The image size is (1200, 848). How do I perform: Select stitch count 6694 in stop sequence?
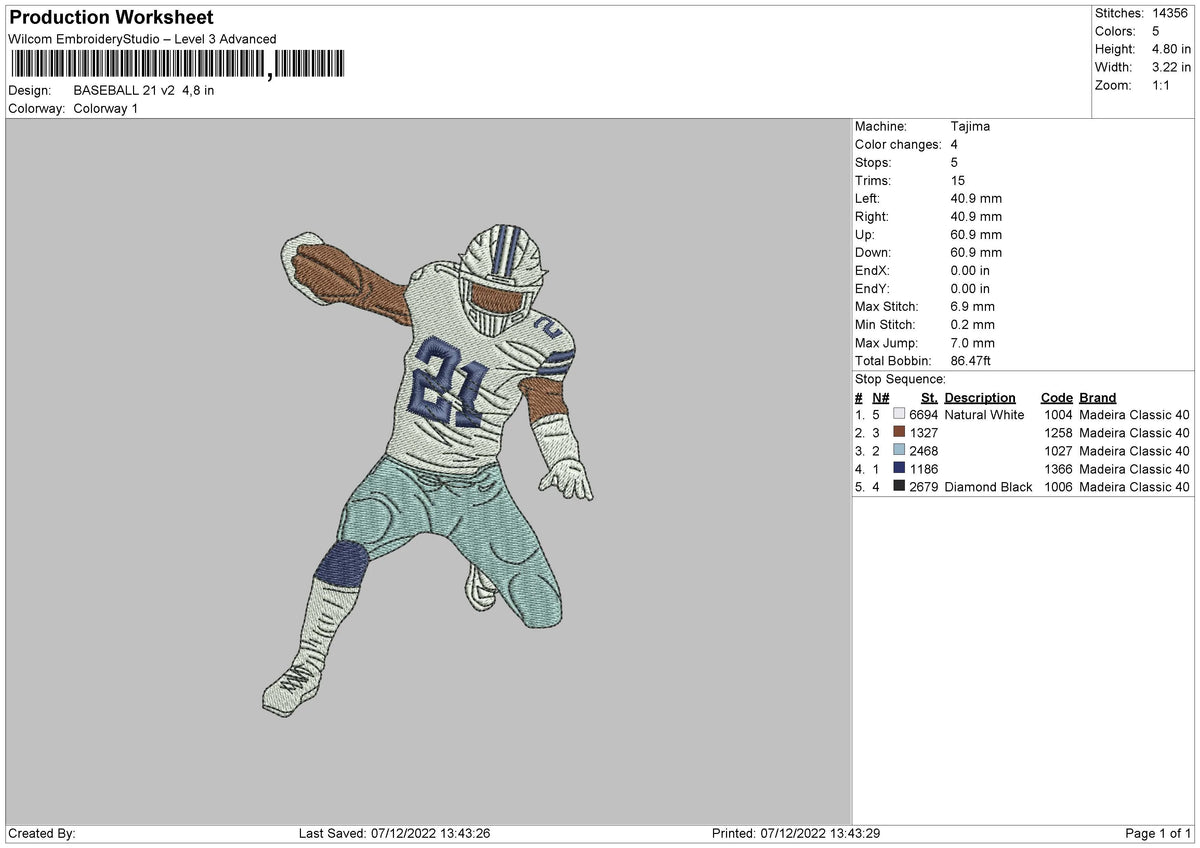pos(923,414)
